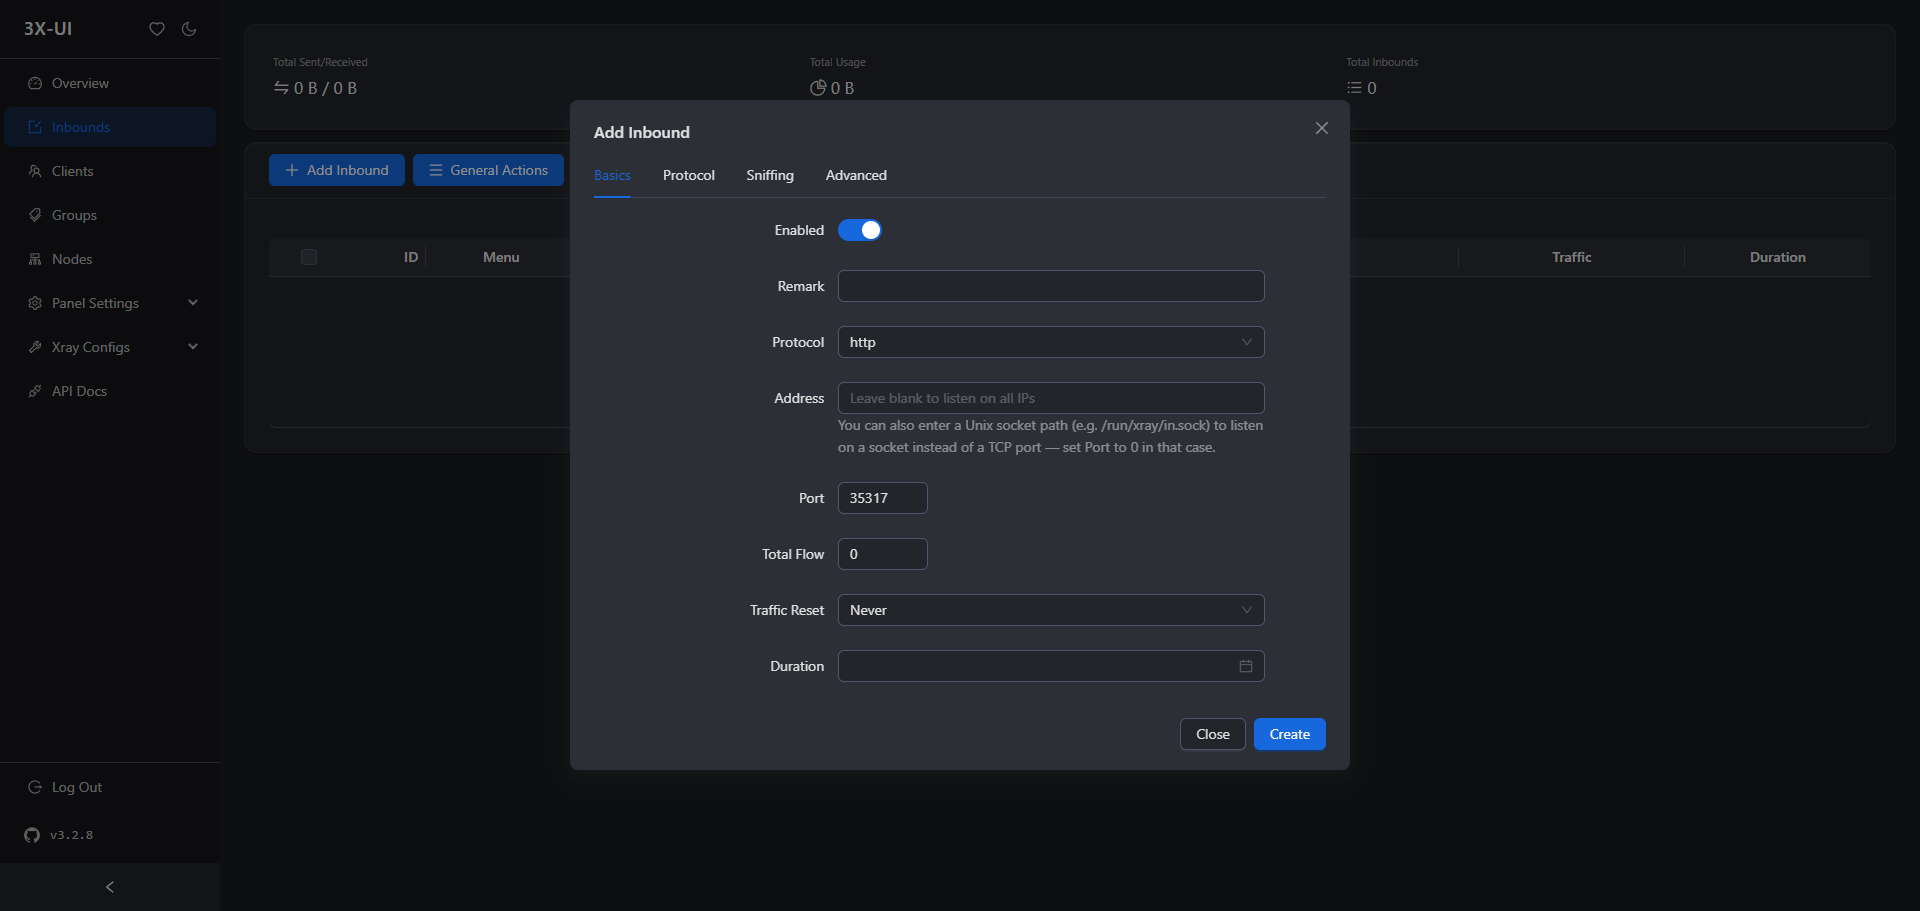The image size is (1920, 911).
Task: Open GitHub version v3.2.8 link
Action: [59, 835]
